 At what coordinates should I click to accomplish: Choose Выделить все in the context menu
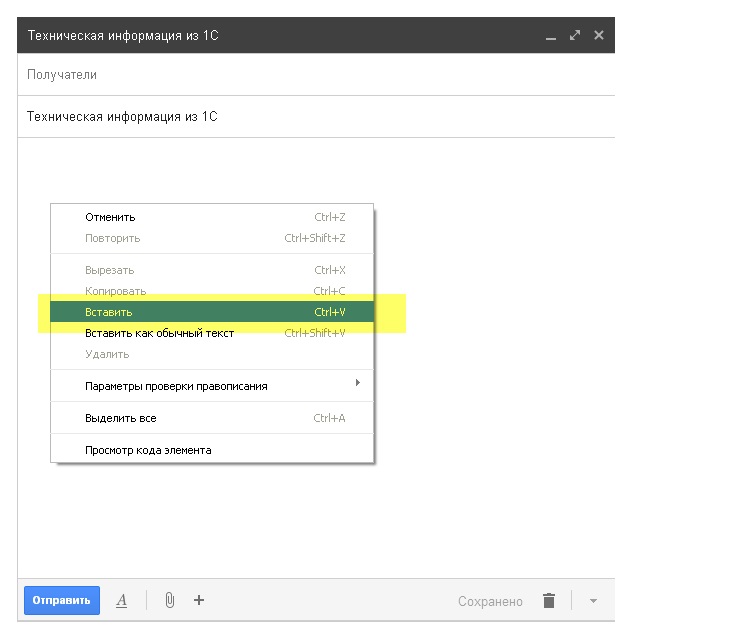[212, 418]
